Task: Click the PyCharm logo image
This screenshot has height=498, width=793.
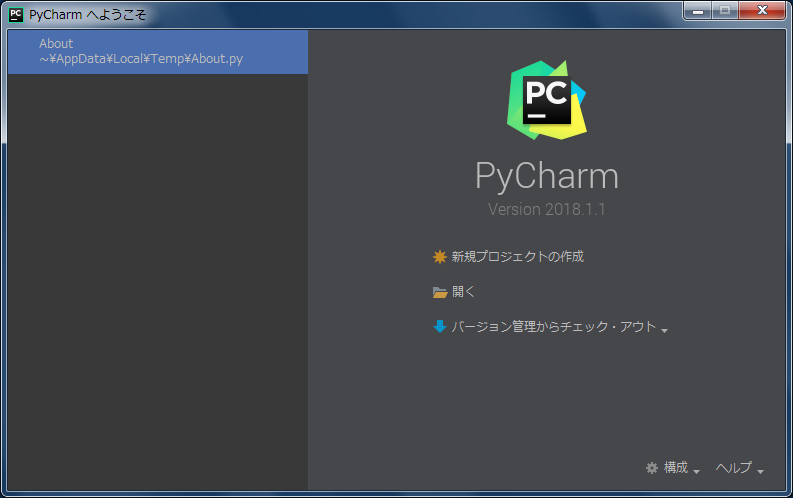Action: point(547,100)
